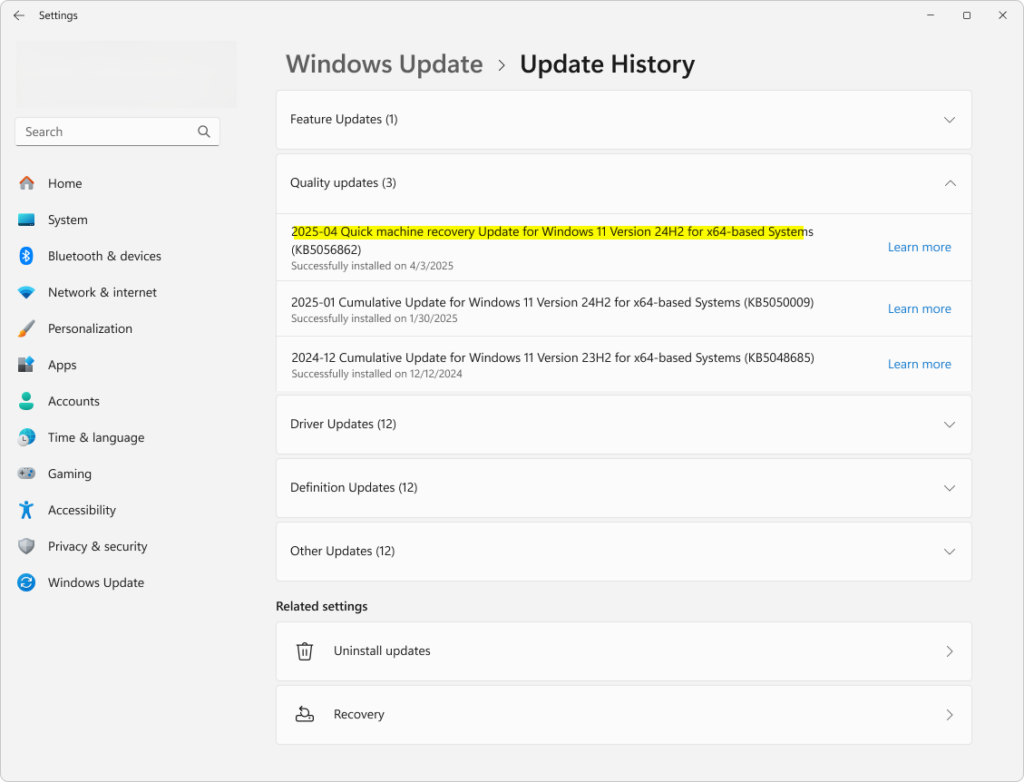Open Gaming settings

pos(69,474)
